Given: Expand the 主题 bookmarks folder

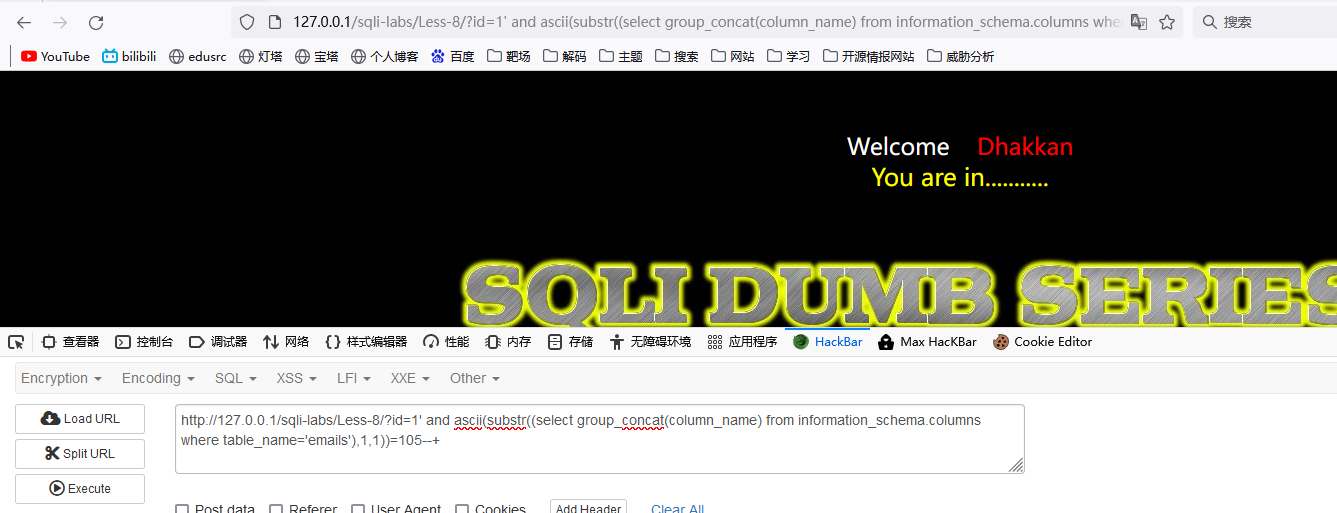Looking at the screenshot, I should (x=620, y=57).
